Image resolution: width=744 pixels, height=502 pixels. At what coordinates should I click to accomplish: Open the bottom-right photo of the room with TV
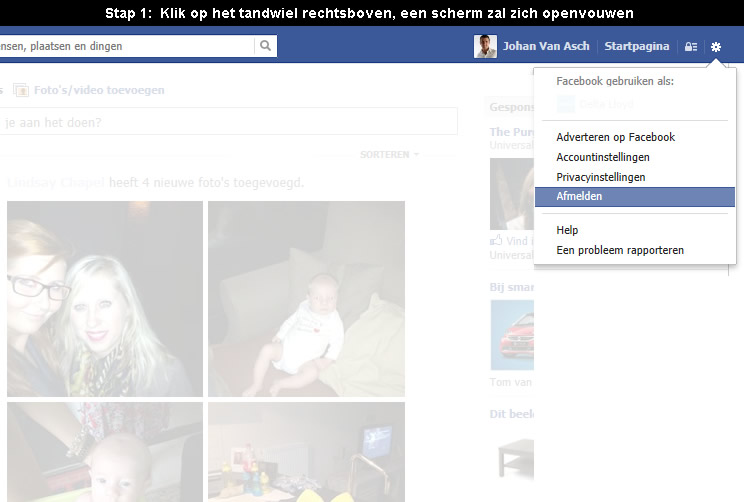point(307,452)
